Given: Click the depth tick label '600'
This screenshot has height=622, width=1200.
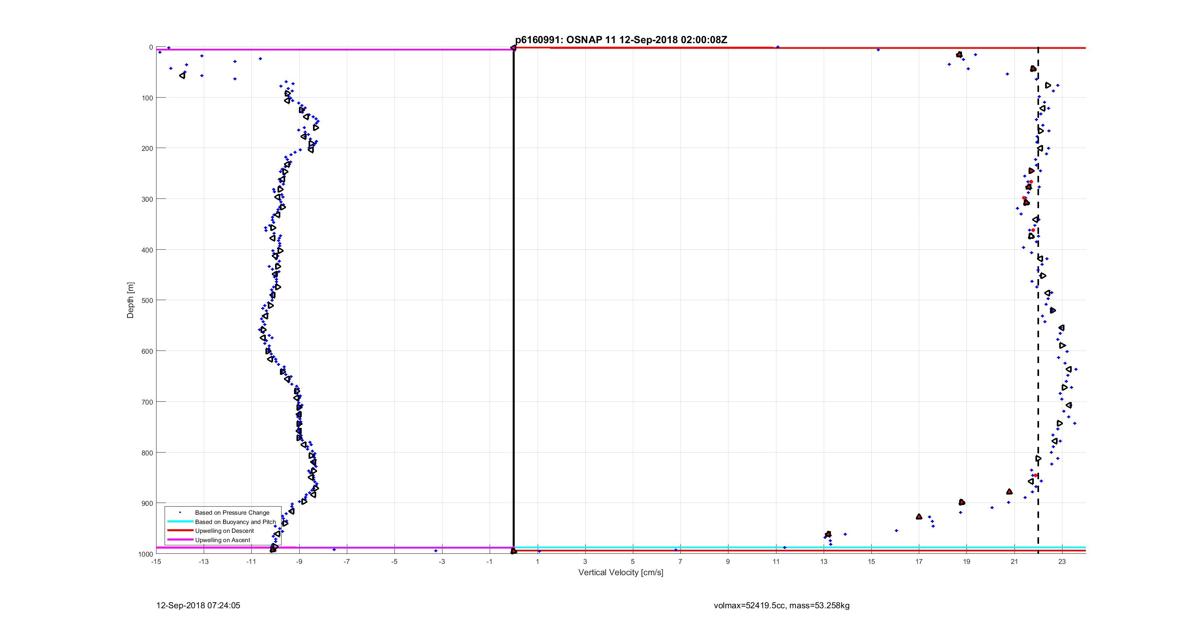Looking at the screenshot, I should tap(146, 351).
